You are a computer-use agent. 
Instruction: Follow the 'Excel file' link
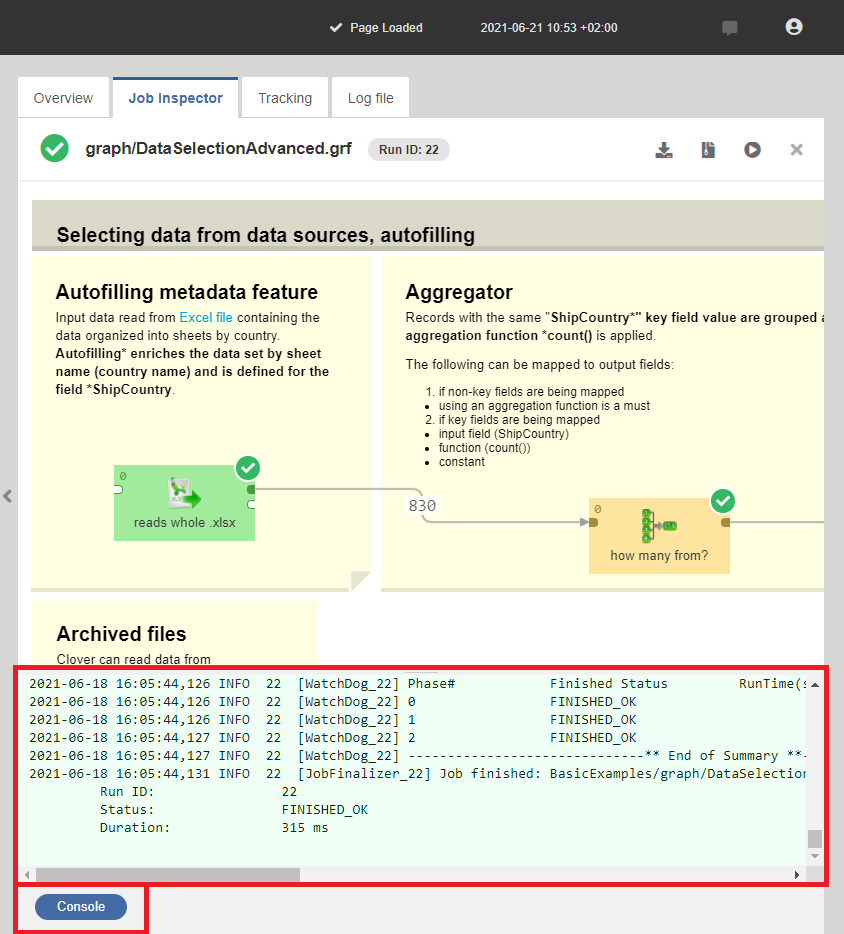[x=204, y=318]
